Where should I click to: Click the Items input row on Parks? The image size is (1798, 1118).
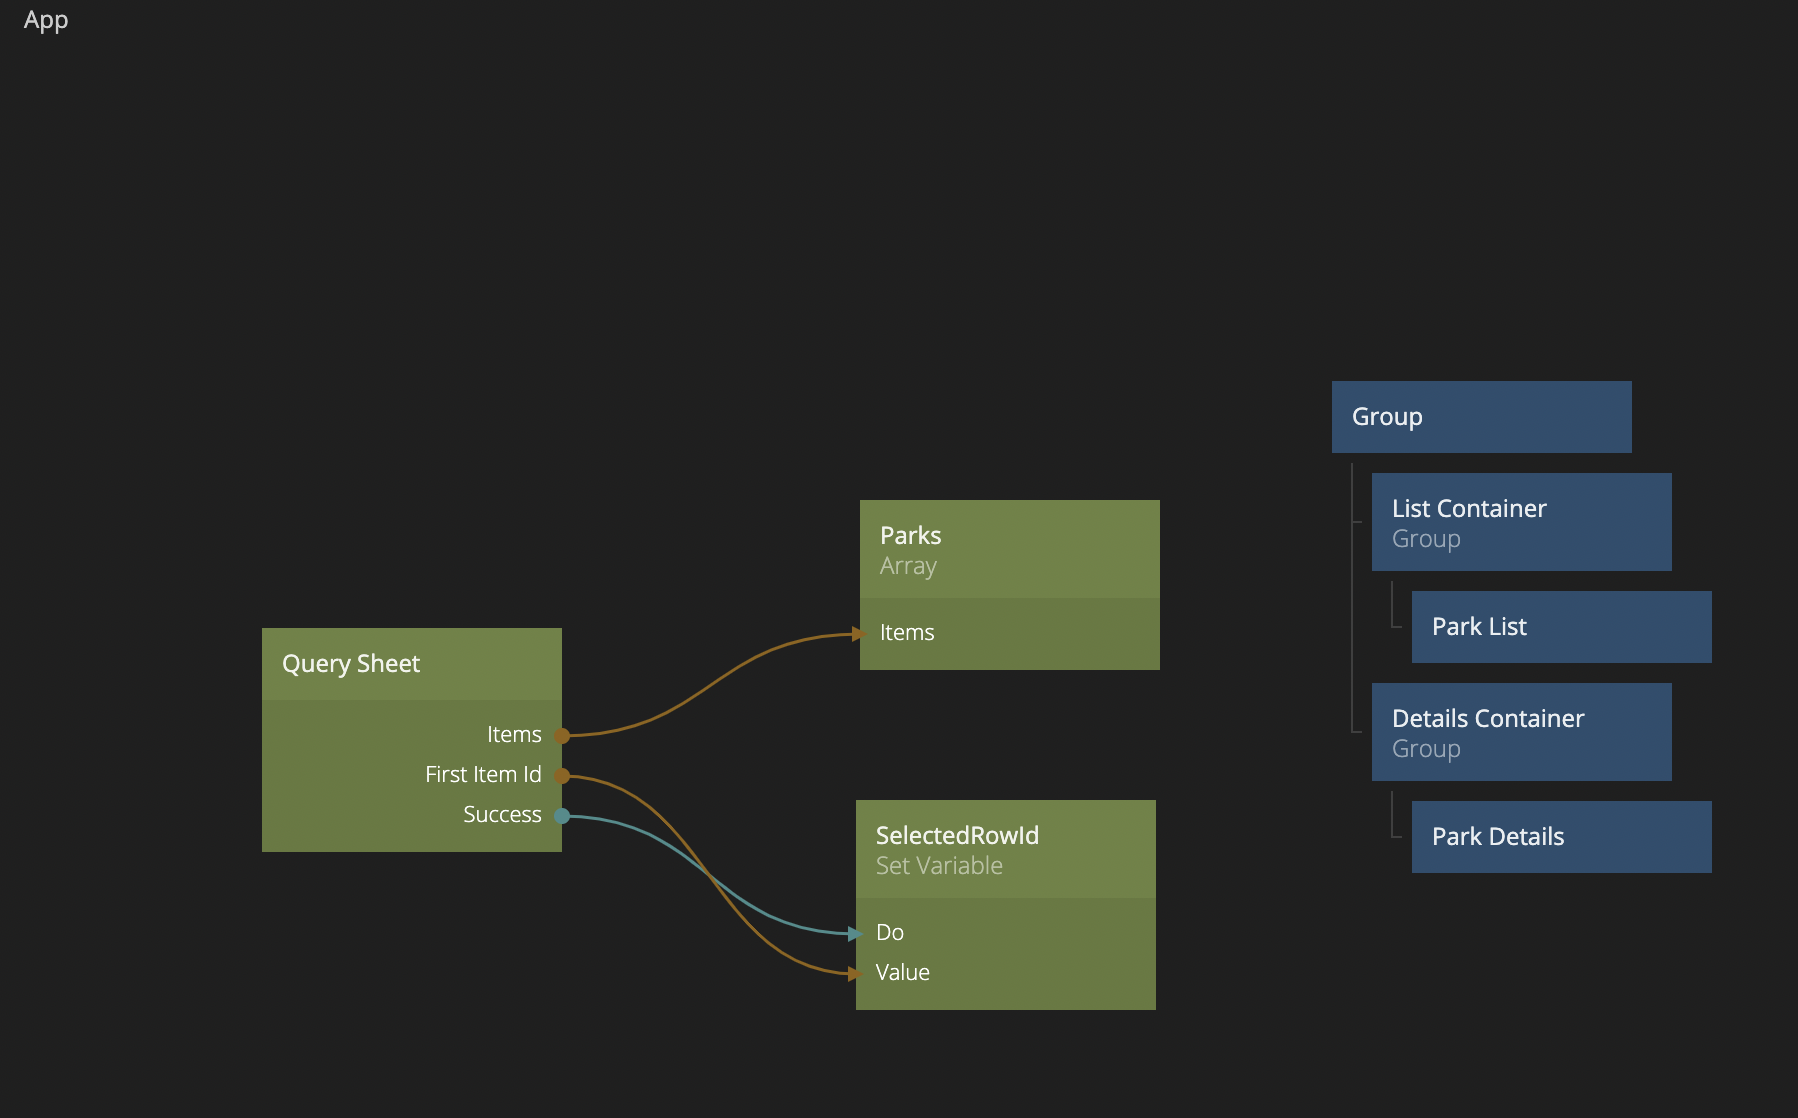pyautogui.click(x=1009, y=633)
